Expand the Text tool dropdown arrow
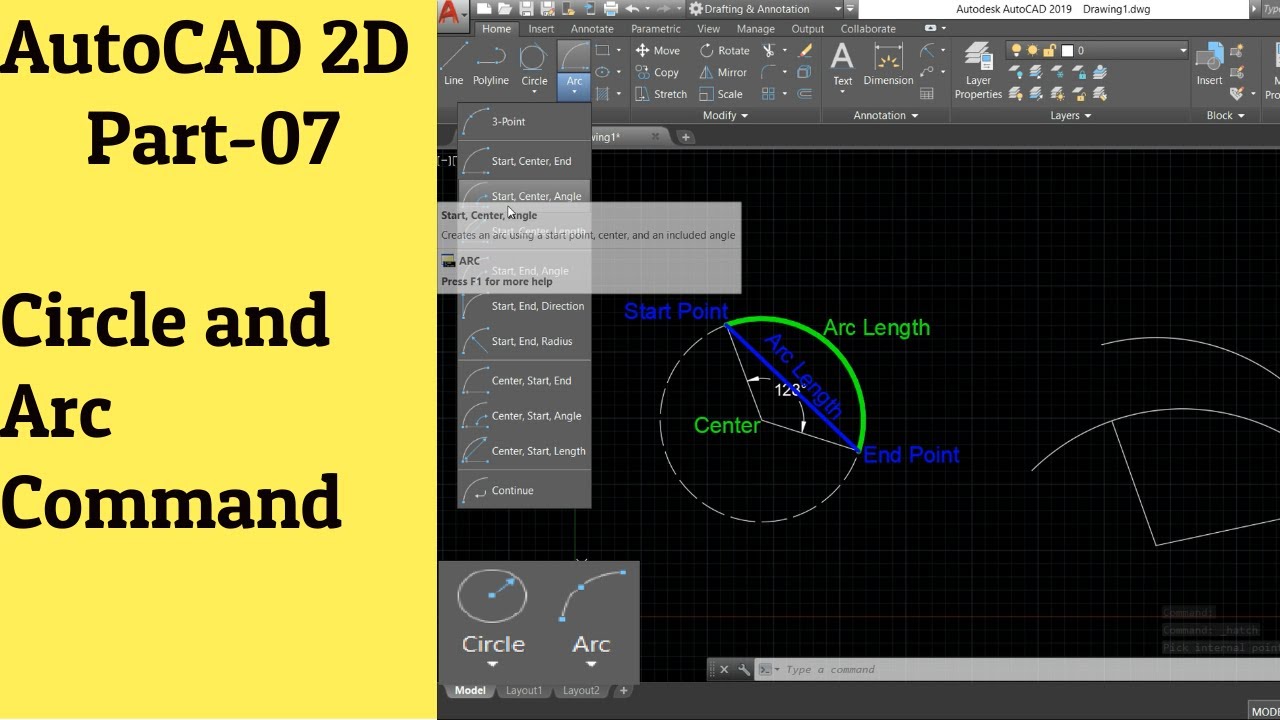1280x720 pixels. click(x=843, y=92)
